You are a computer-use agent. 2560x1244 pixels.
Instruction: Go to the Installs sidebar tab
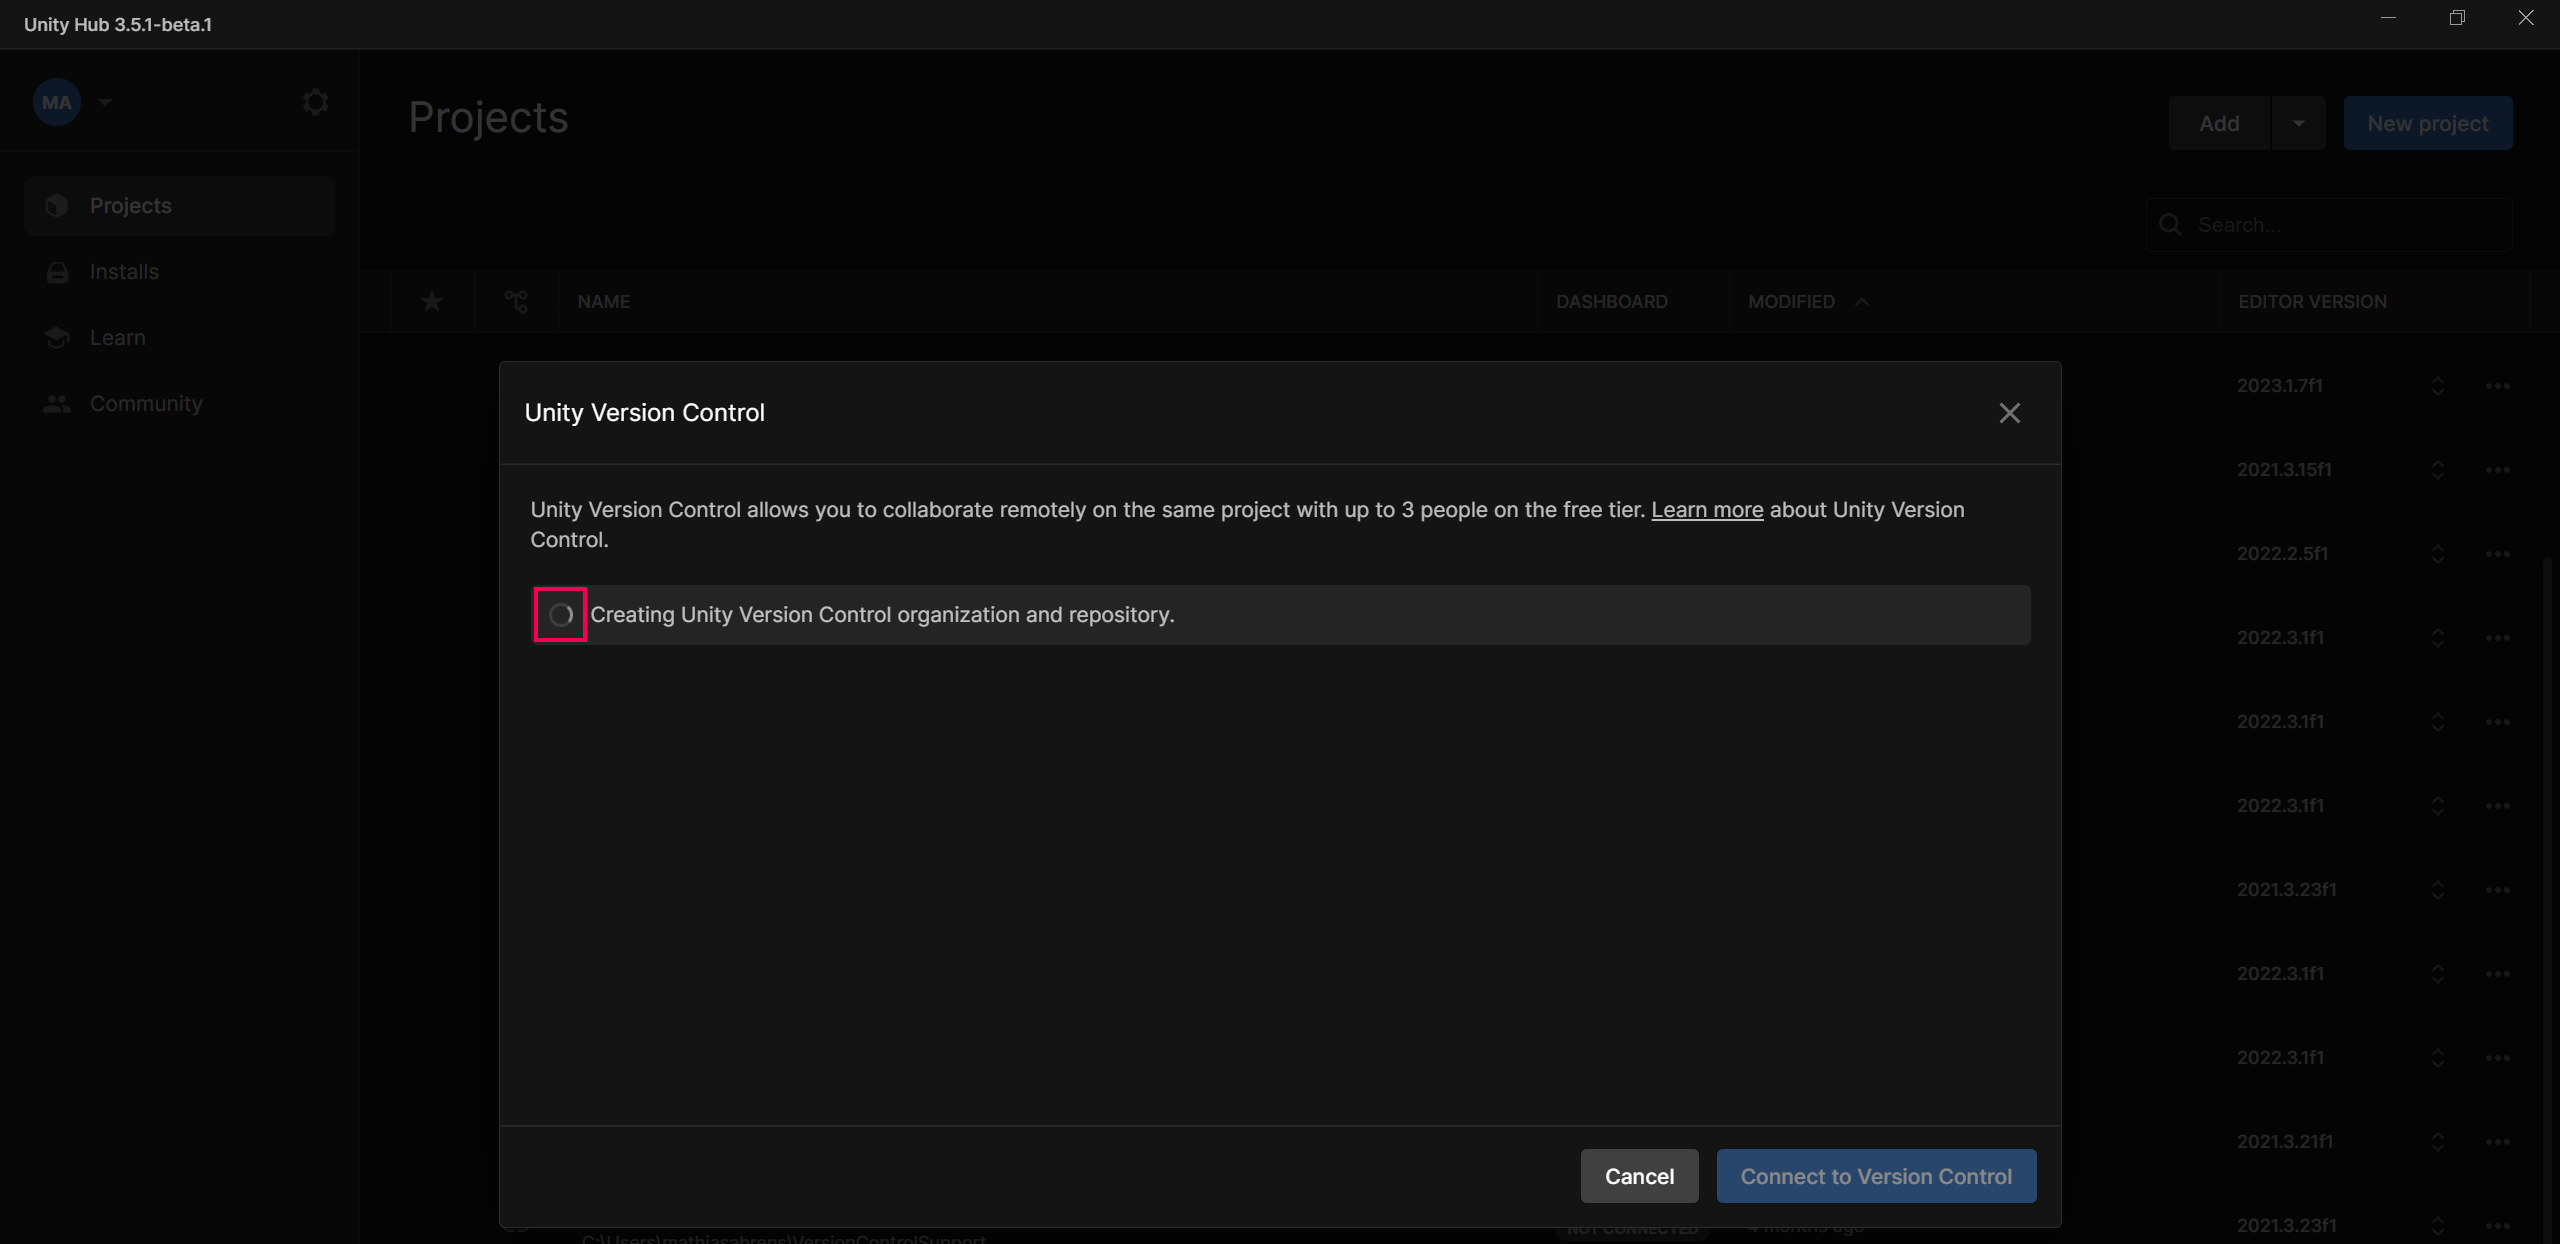pos(124,271)
